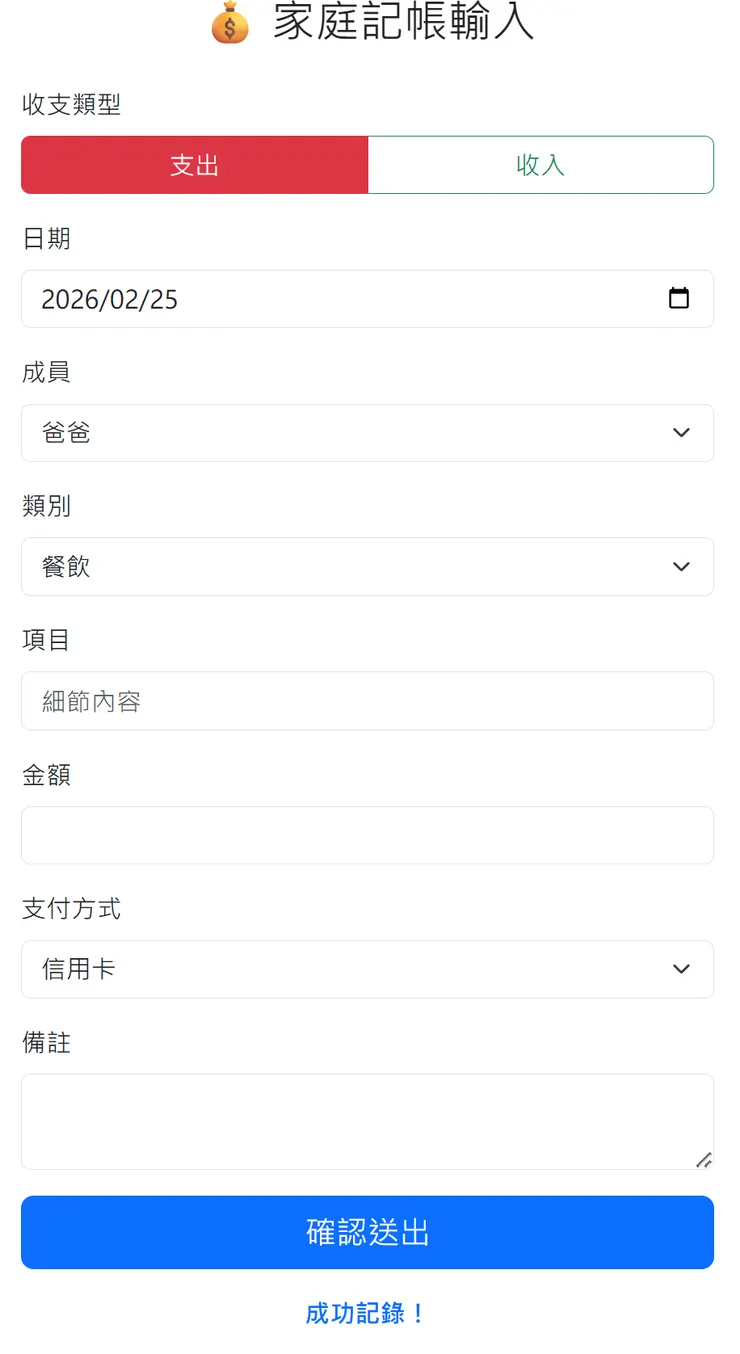Open the 成員 member selector showing 爸爸
The height and width of the screenshot is (1354, 740).
pos(367,433)
